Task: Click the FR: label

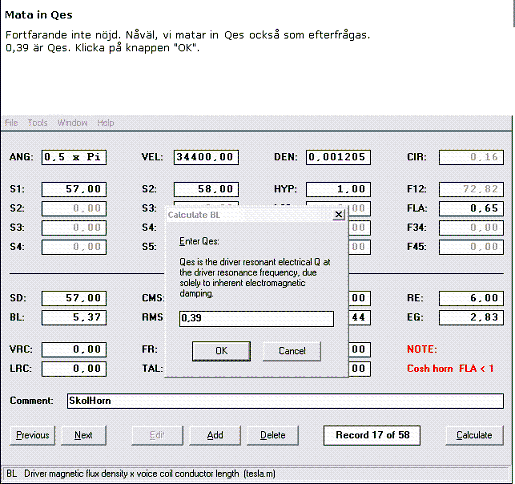Action: point(149,349)
